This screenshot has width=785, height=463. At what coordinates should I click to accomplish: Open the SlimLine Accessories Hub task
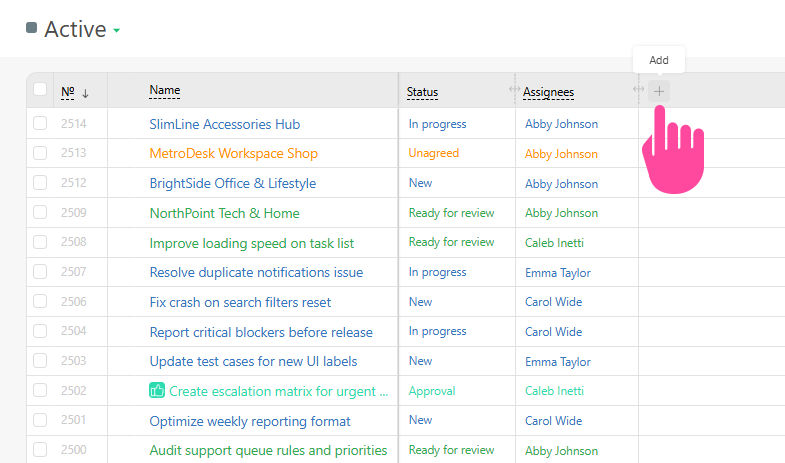pyautogui.click(x=224, y=124)
